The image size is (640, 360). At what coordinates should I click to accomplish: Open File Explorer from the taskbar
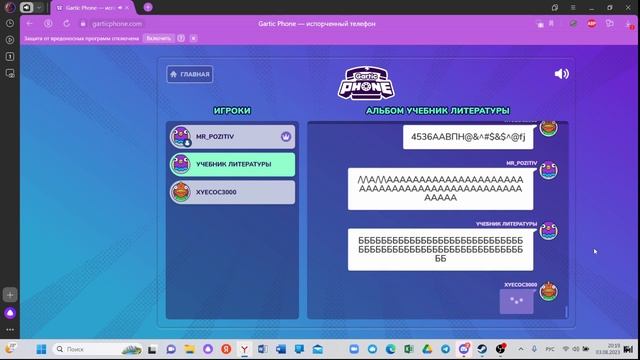point(189,349)
